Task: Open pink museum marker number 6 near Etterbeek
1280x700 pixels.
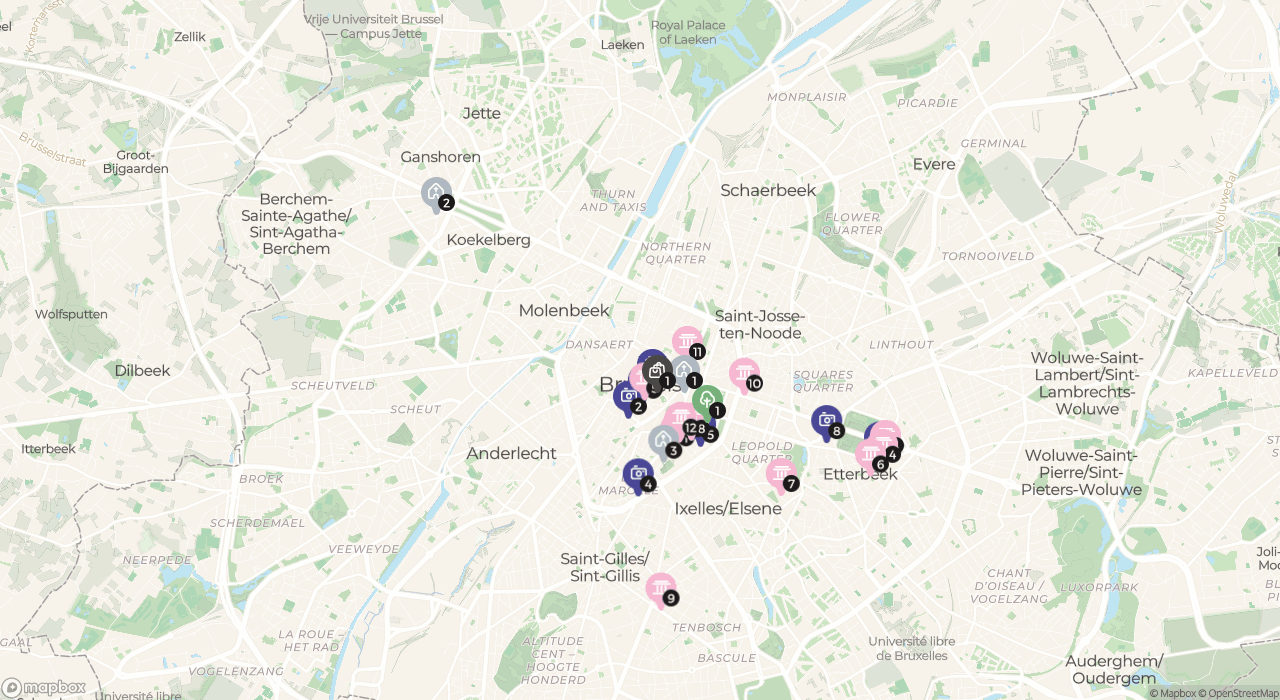Action: coord(871,455)
